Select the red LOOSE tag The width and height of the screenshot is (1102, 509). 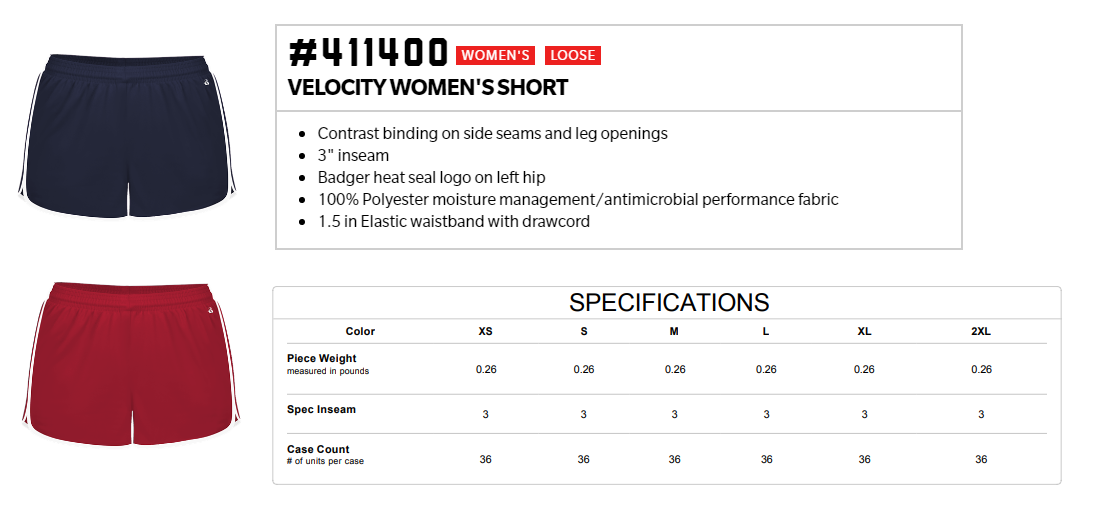pos(573,56)
